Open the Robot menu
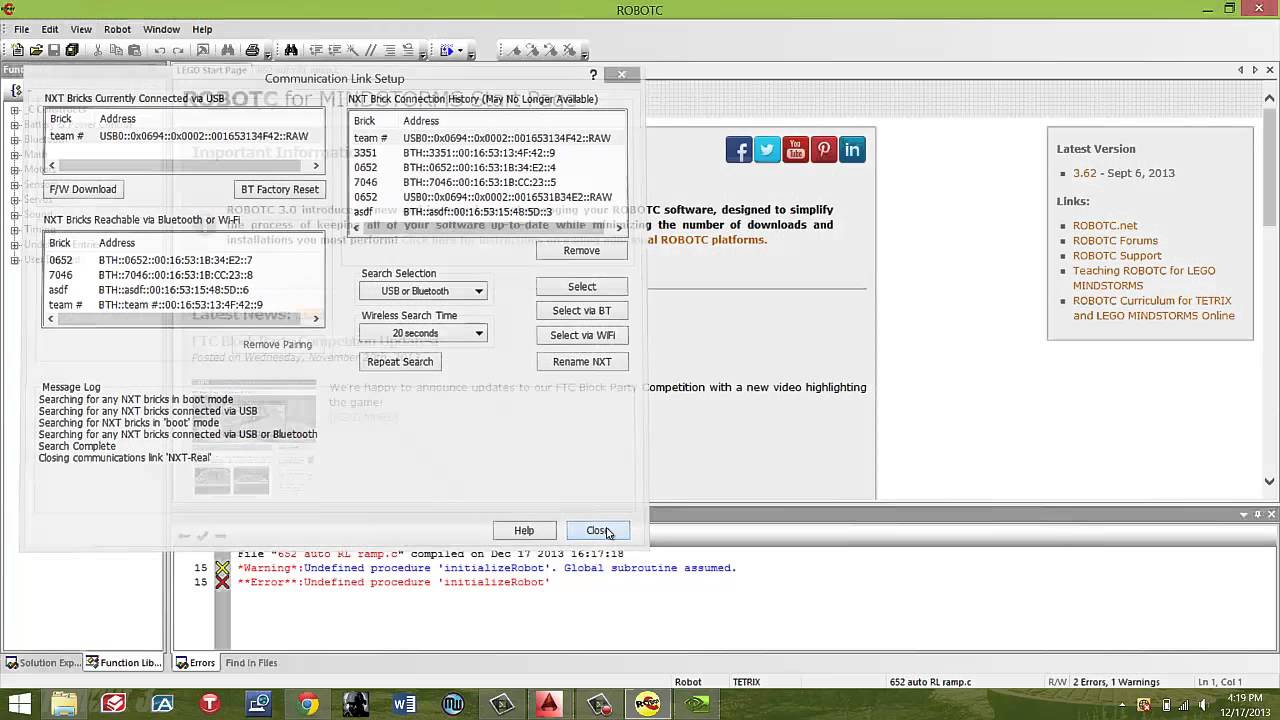The height and width of the screenshot is (720, 1280). 118,29
